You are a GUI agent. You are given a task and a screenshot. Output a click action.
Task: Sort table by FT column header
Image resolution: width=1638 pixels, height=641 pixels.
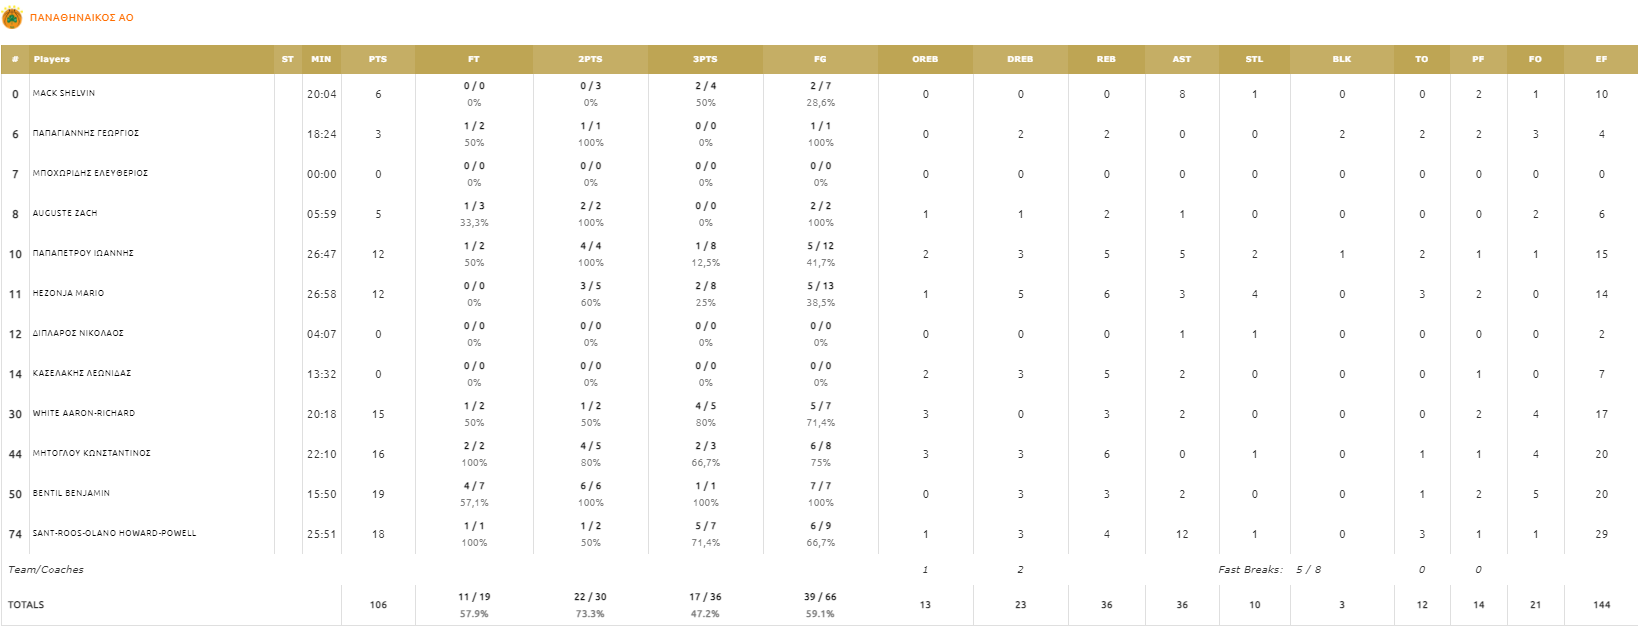(x=474, y=59)
